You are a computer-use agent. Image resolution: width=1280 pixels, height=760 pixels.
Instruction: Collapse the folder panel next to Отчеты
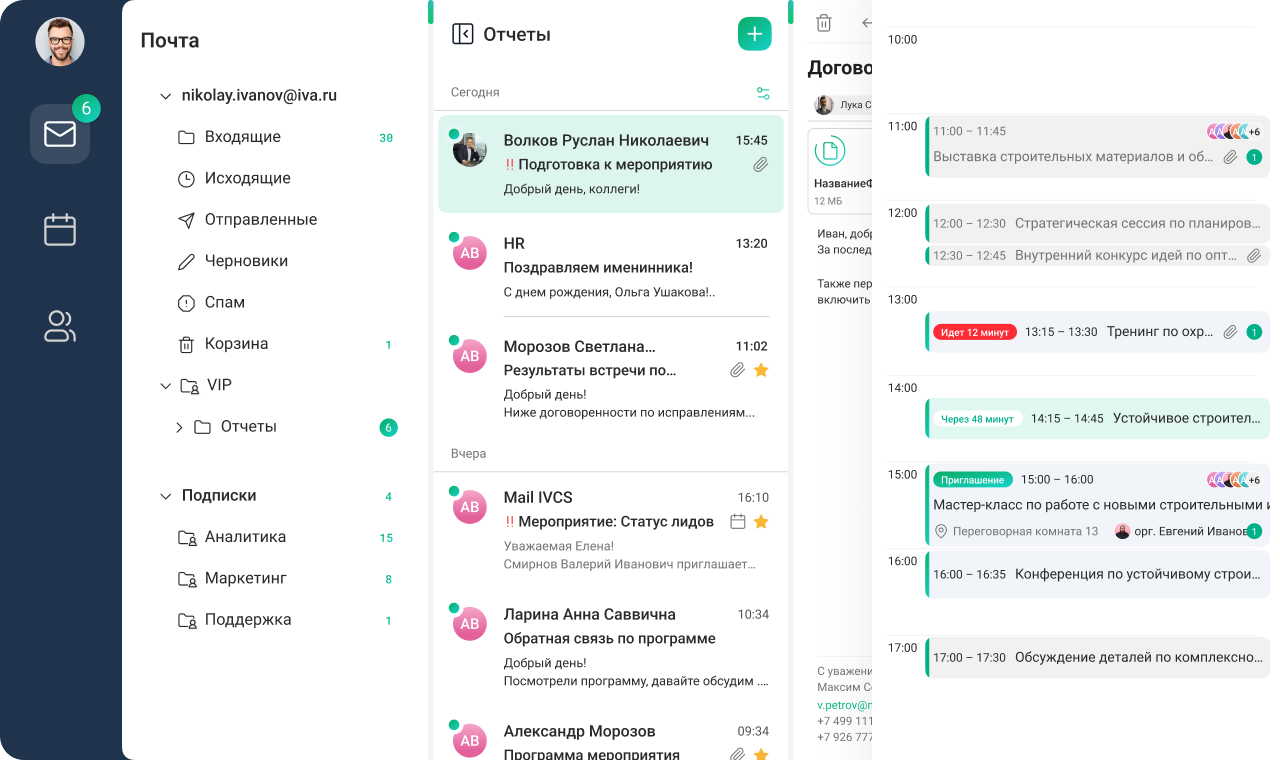point(462,34)
